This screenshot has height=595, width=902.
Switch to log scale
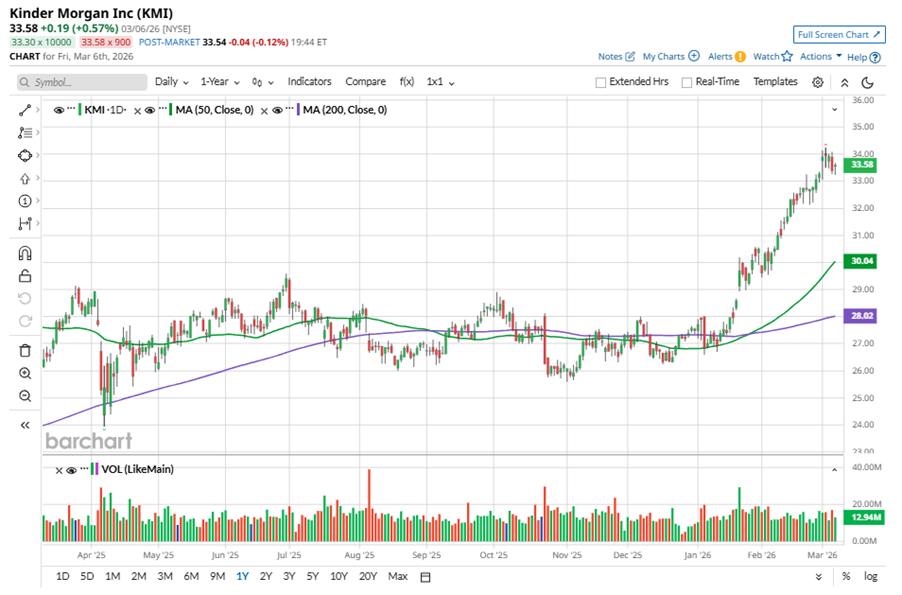tap(871, 576)
